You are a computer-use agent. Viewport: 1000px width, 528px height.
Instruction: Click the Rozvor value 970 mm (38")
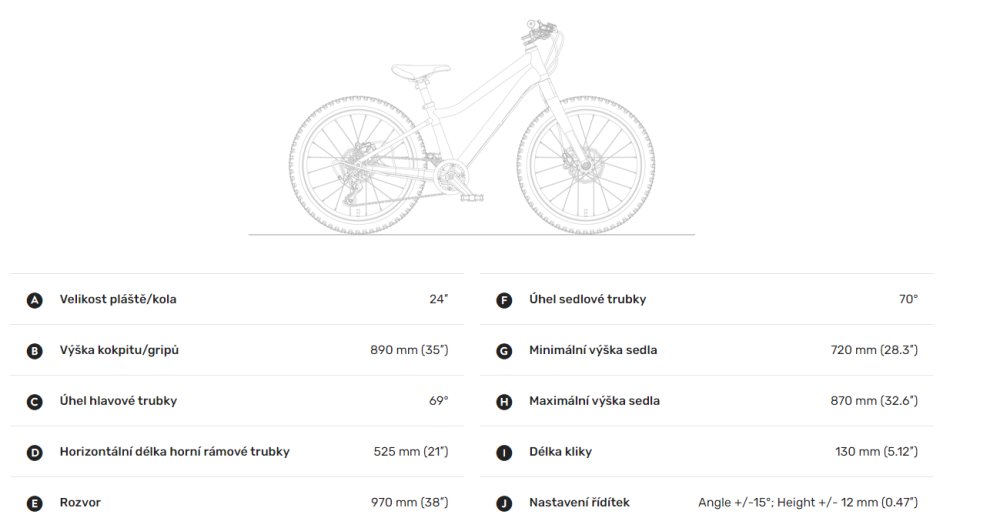coord(409,502)
